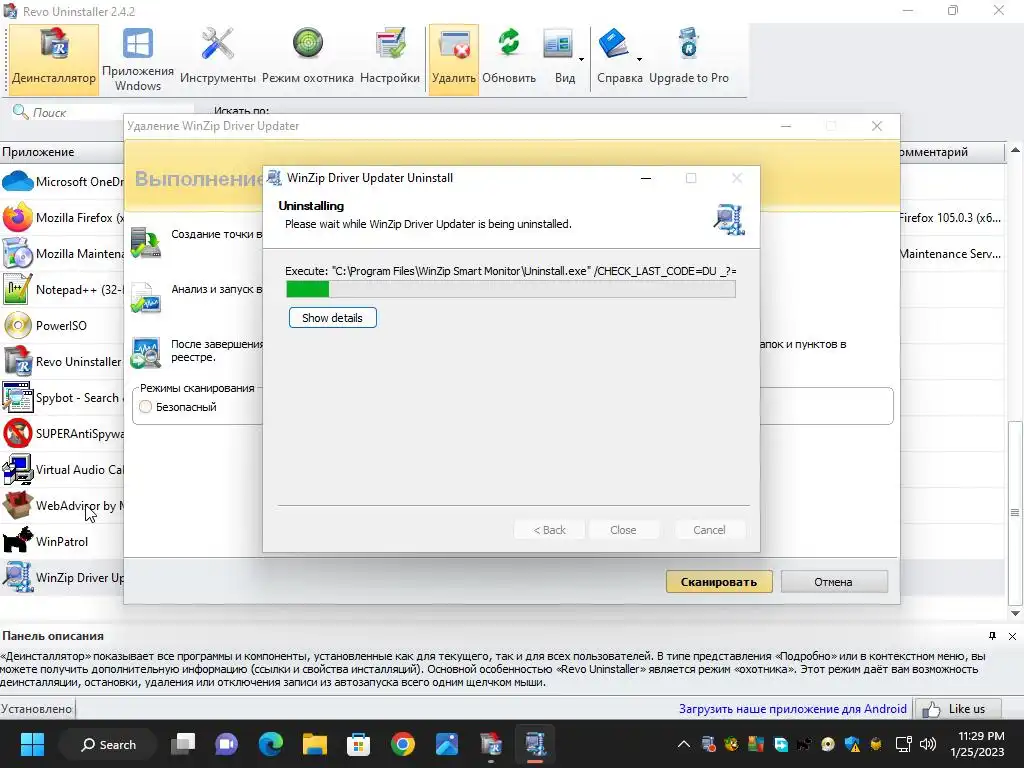The image size is (1024, 768).
Task: Select the Notepad++ list entry
Action: click(x=62, y=289)
